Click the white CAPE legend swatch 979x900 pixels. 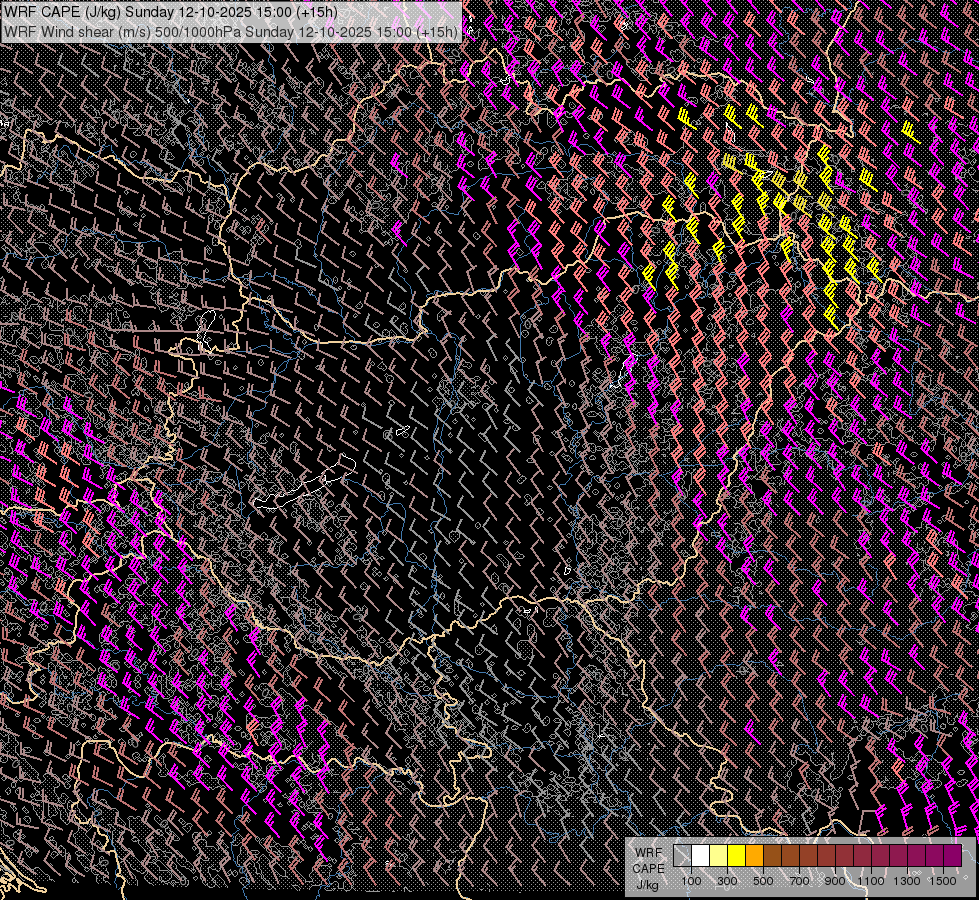[700, 856]
